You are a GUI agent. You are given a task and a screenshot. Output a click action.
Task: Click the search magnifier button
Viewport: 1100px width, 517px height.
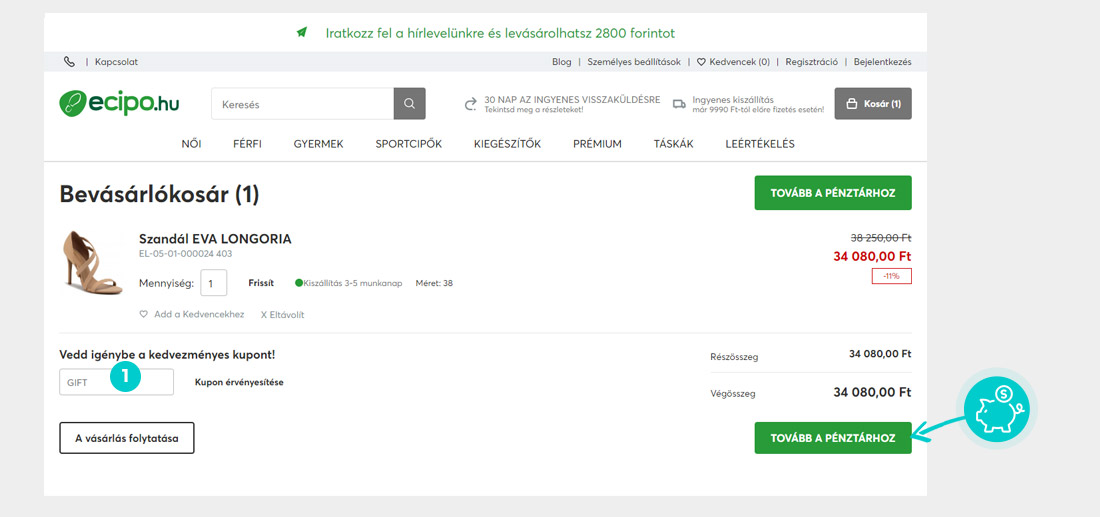pyautogui.click(x=410, y=104)
